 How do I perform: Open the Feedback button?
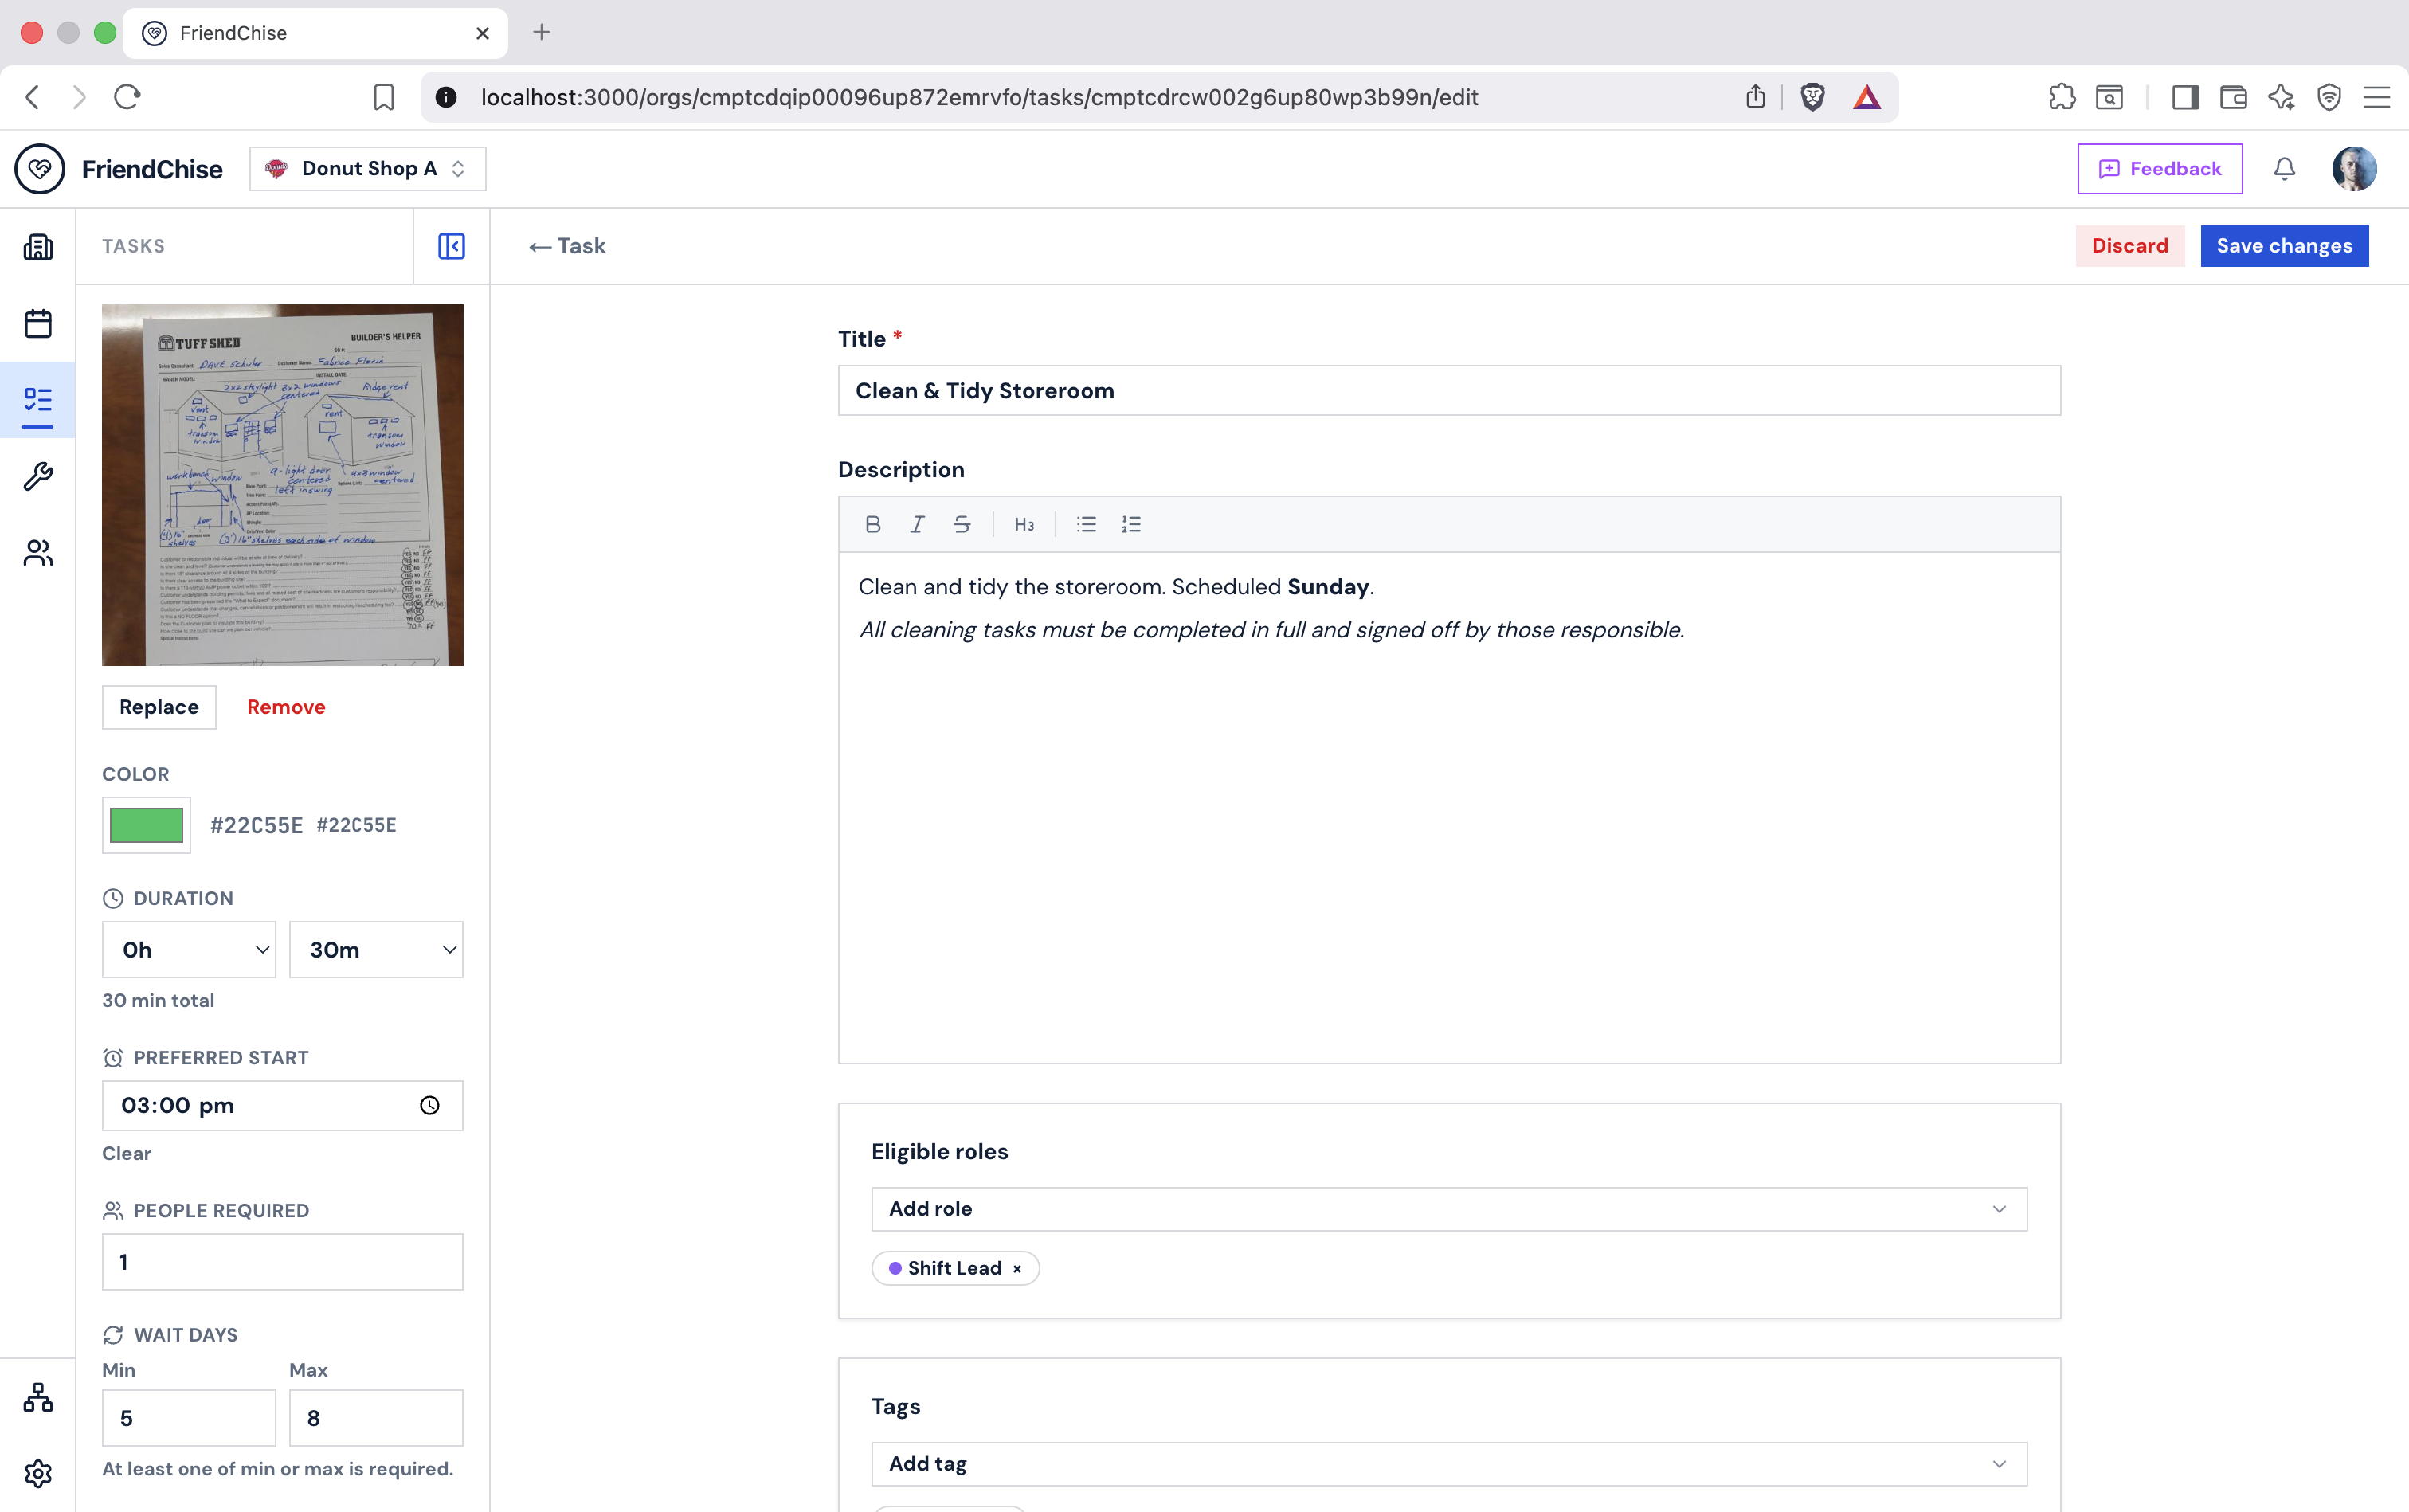click(2160, 169)
